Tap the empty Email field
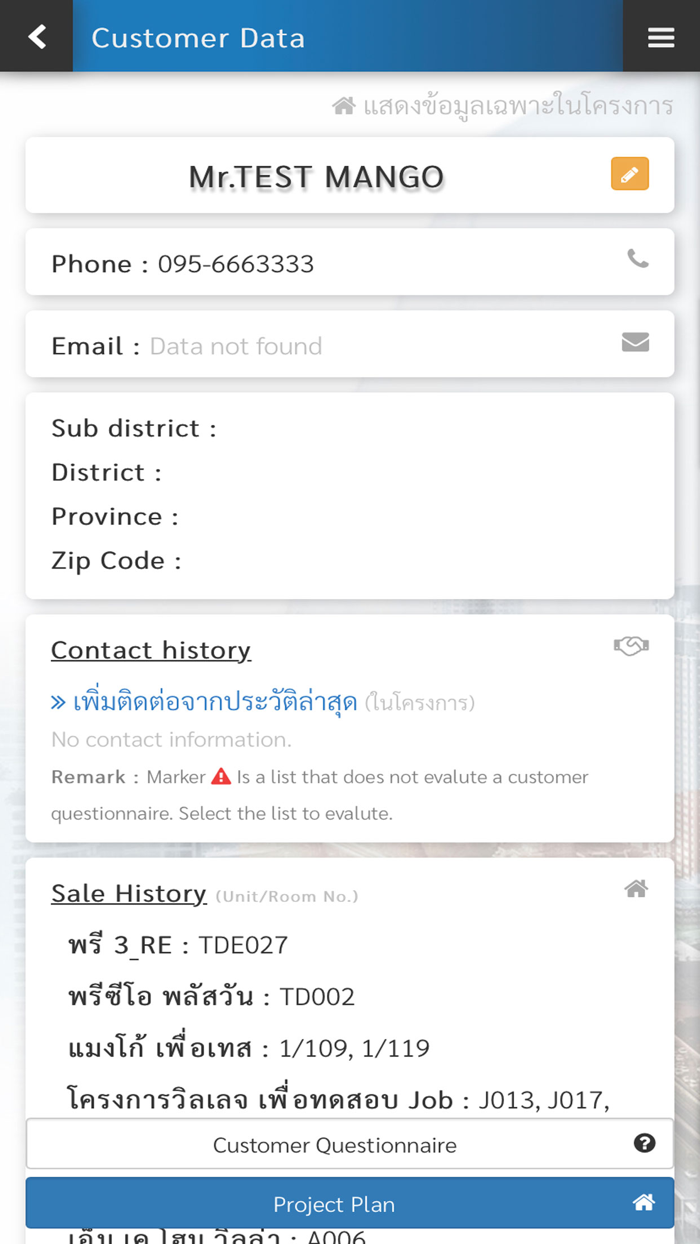The height and width of the screenshot is (1244, 700). tap(236, 345)
